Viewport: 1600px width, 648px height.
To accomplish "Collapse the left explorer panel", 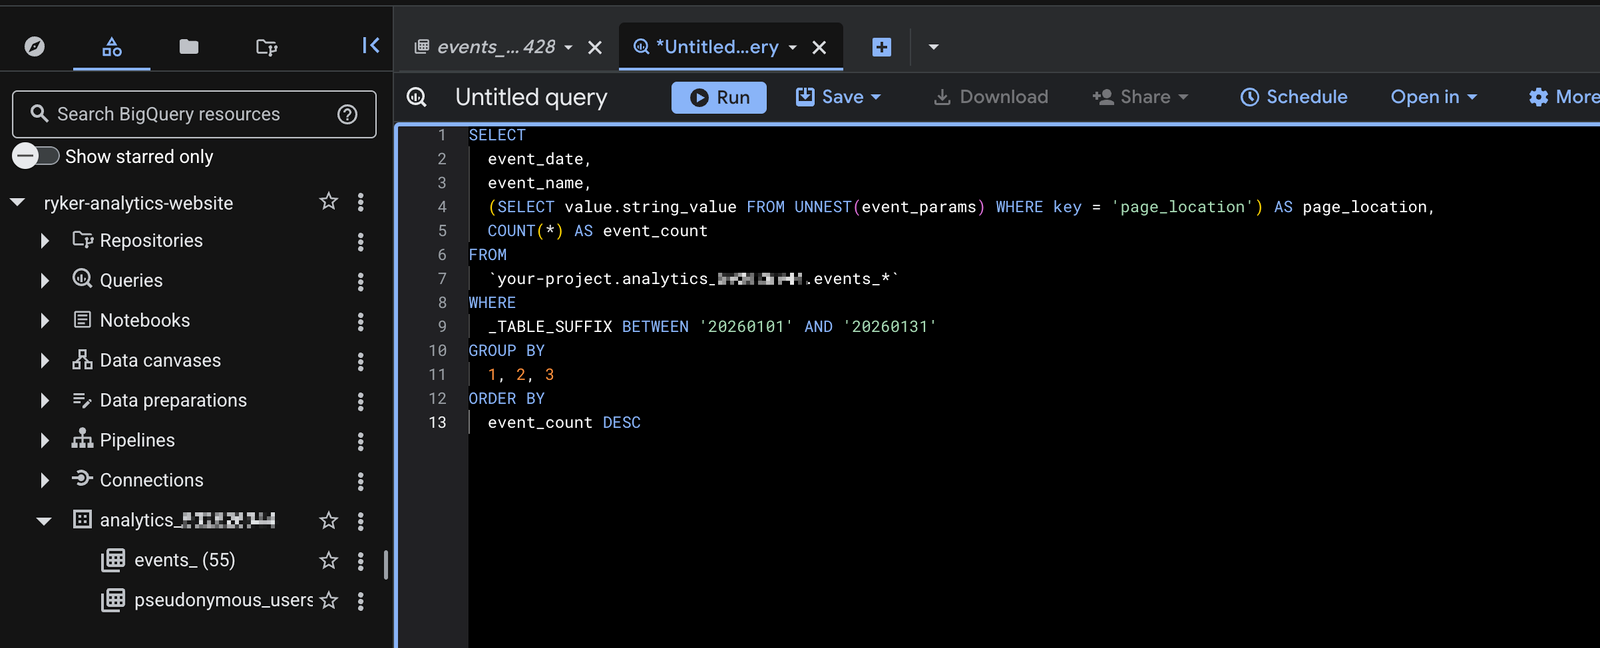I will click(x=371, y=45).
